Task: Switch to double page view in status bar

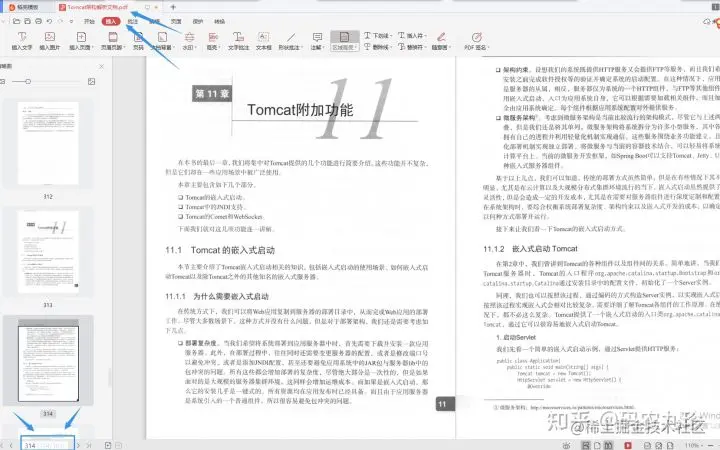Action: point(608,445)
